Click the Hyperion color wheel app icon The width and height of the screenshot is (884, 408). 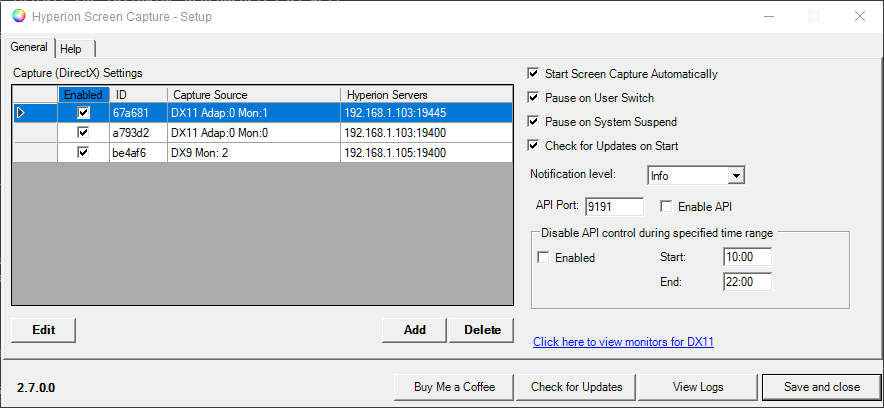pyautogui.click(x=19, y=16)
